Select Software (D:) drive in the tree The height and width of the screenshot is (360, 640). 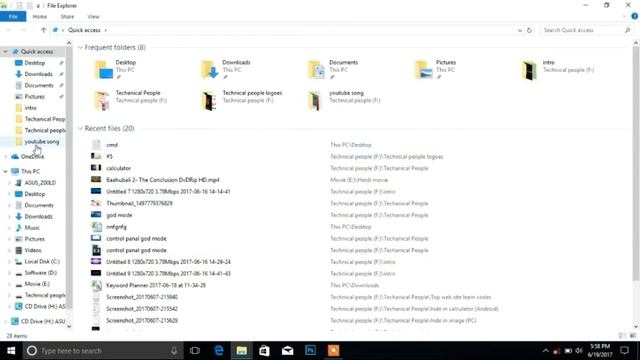click(40, 273)
